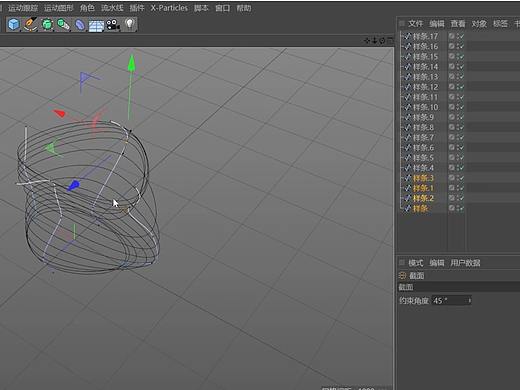Image resolution: width=520 pixels, height=390 pixels.
Task: Select the spline Pen tool
Action: point(30,24)
